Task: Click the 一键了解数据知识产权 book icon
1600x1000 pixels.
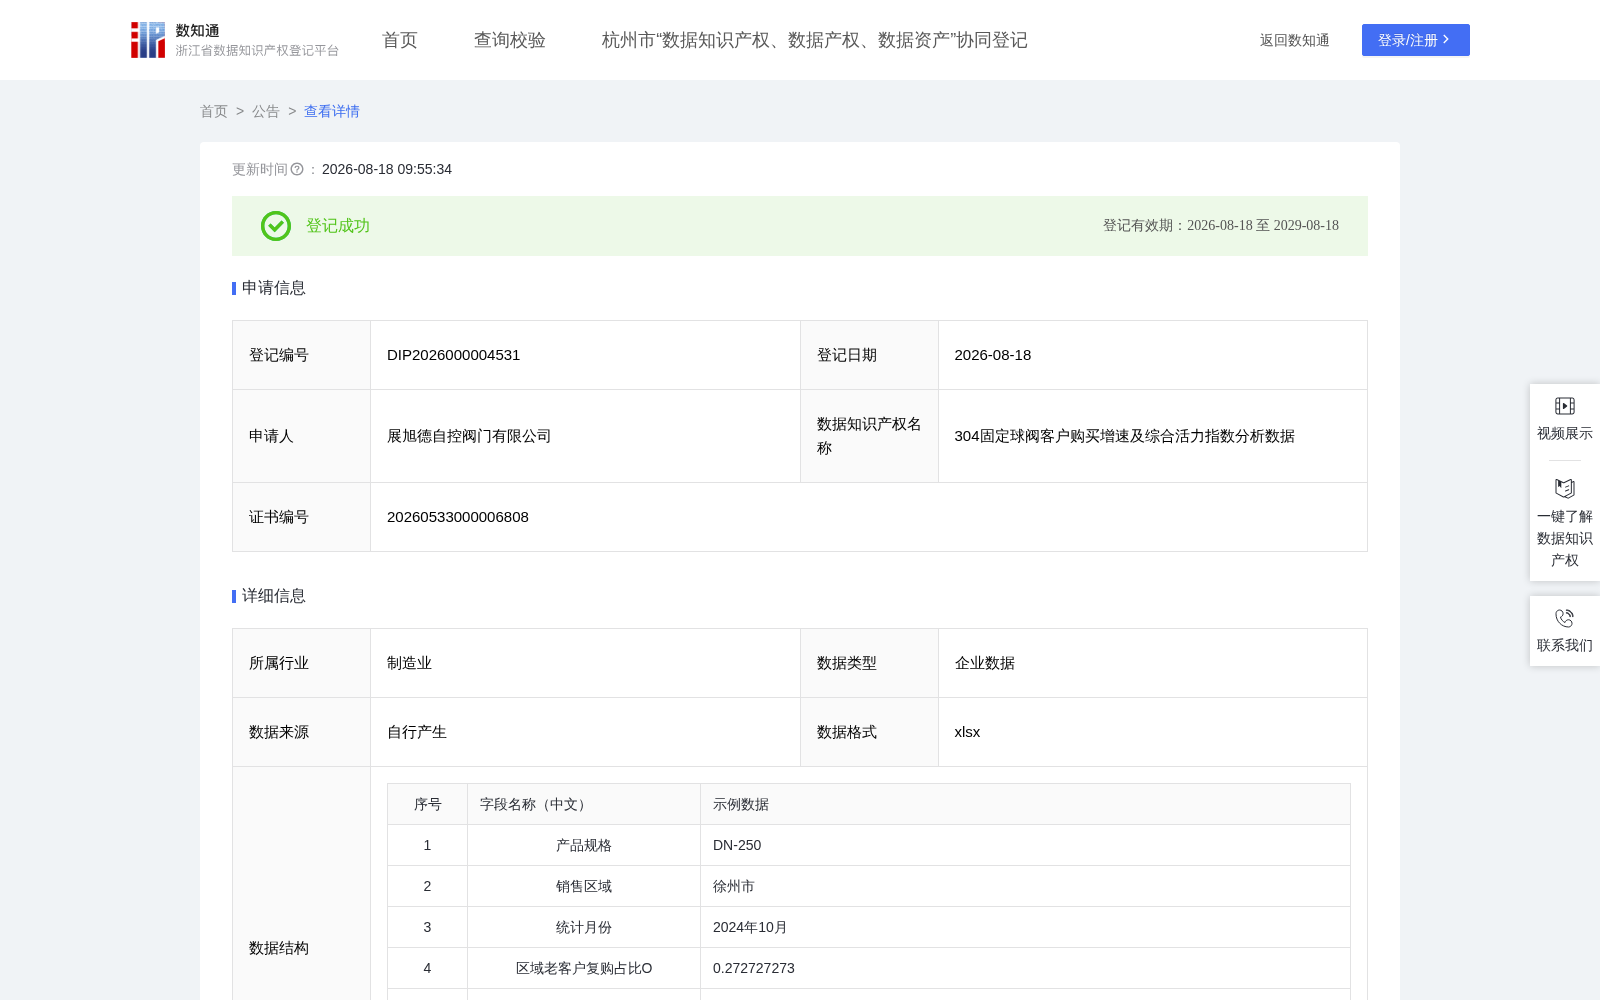Action: pos(1565,488)
